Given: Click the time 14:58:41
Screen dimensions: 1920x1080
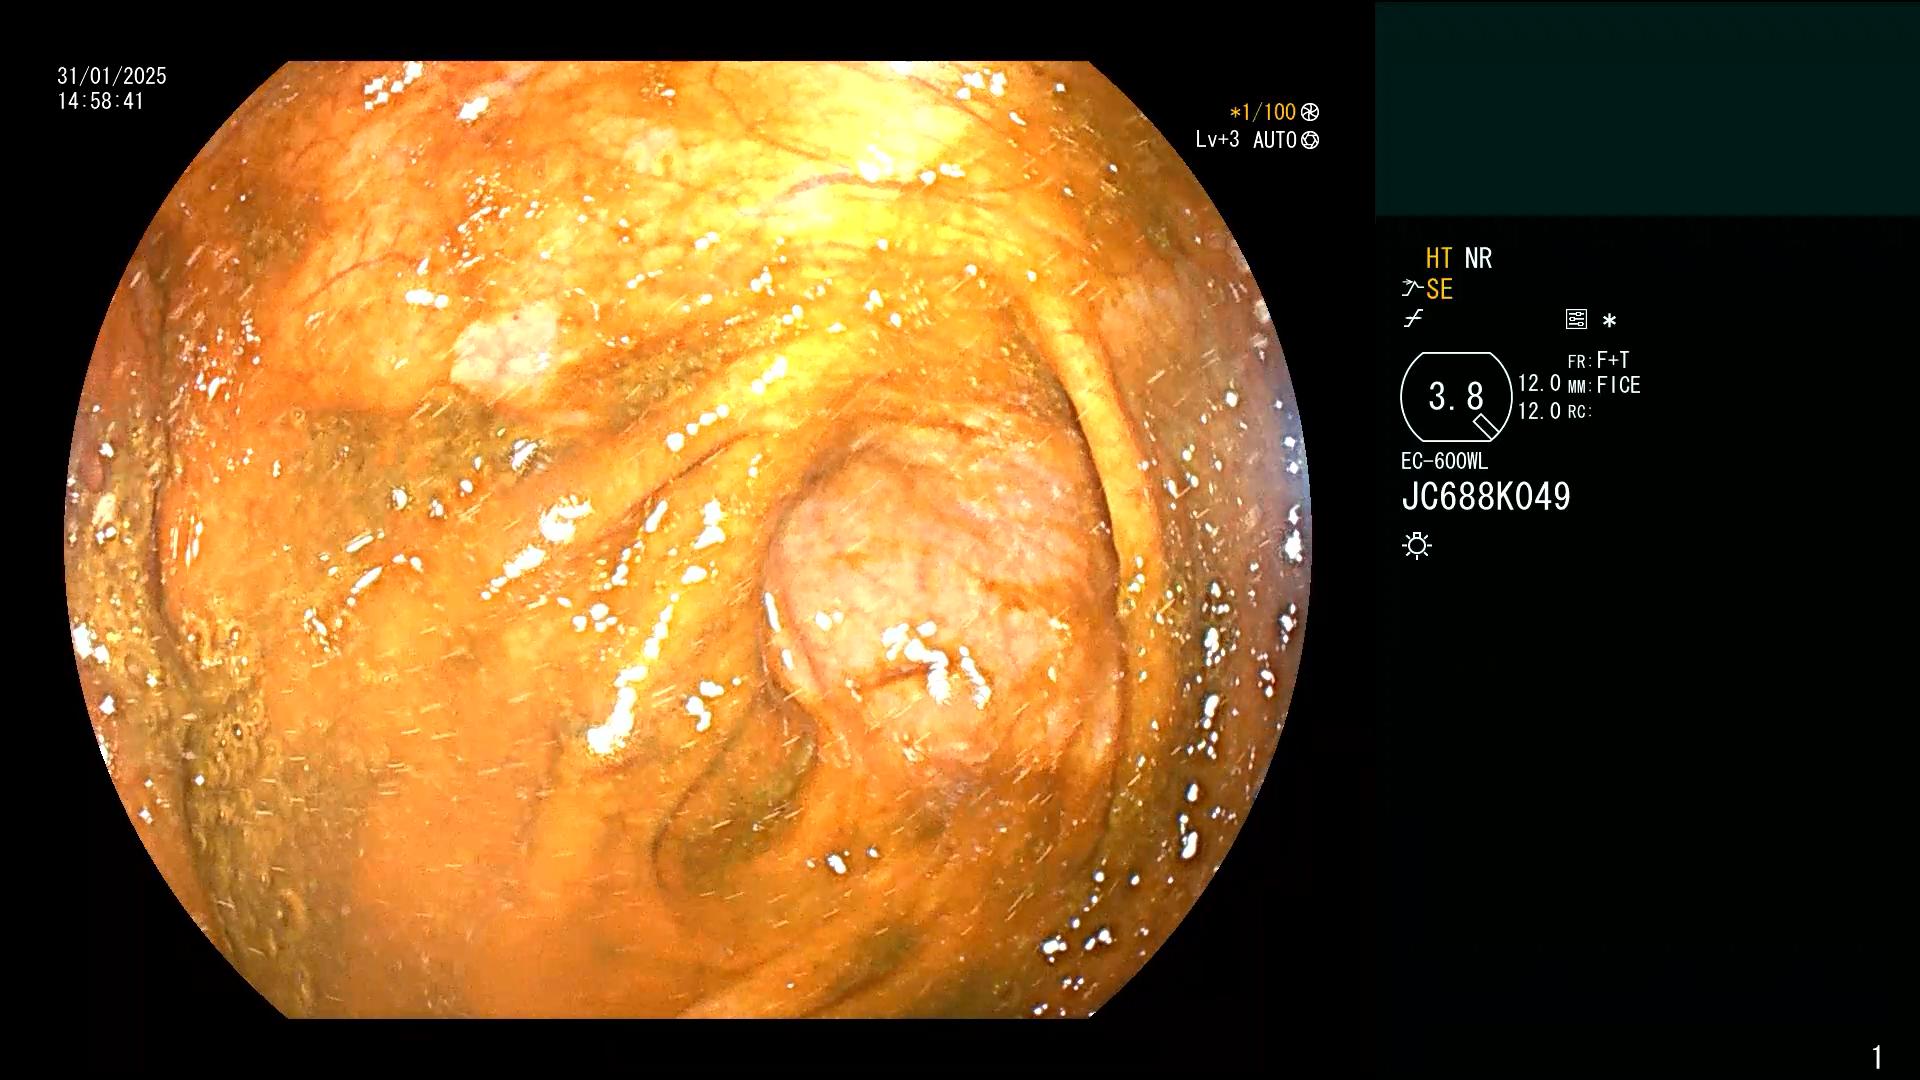Looking at the screenshot, I should click(101, 101).
